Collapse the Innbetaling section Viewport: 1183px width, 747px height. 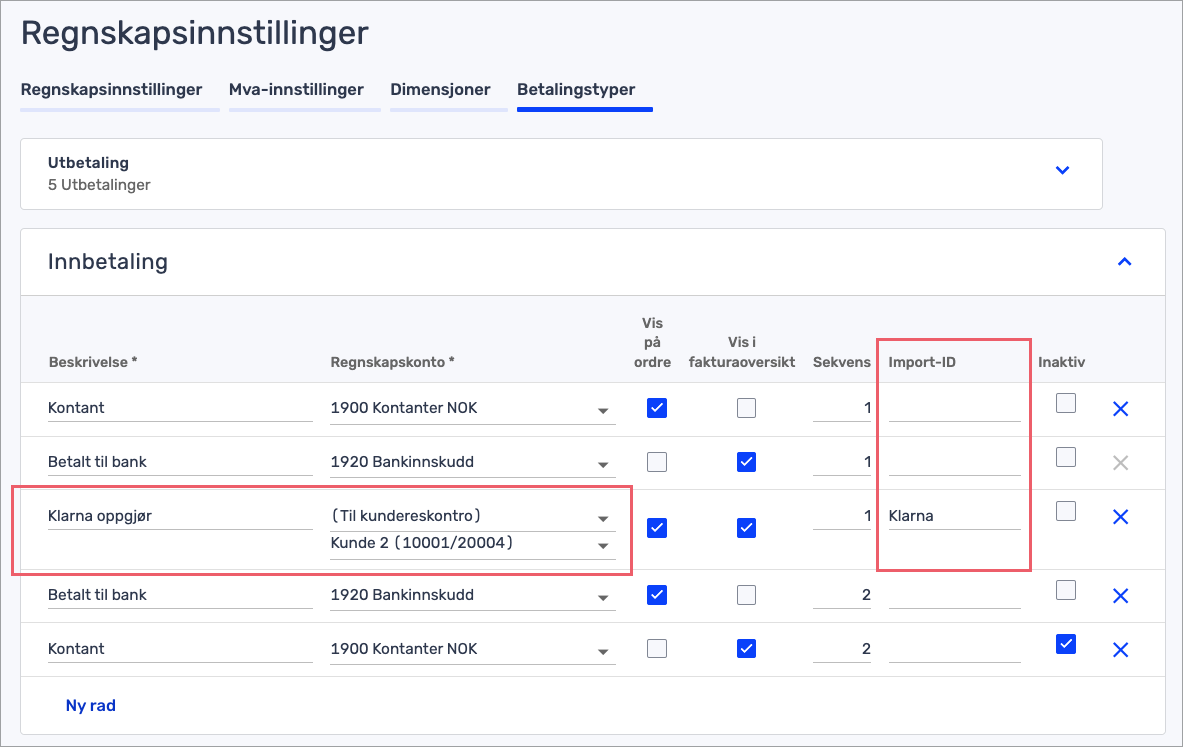[1124, 262]
